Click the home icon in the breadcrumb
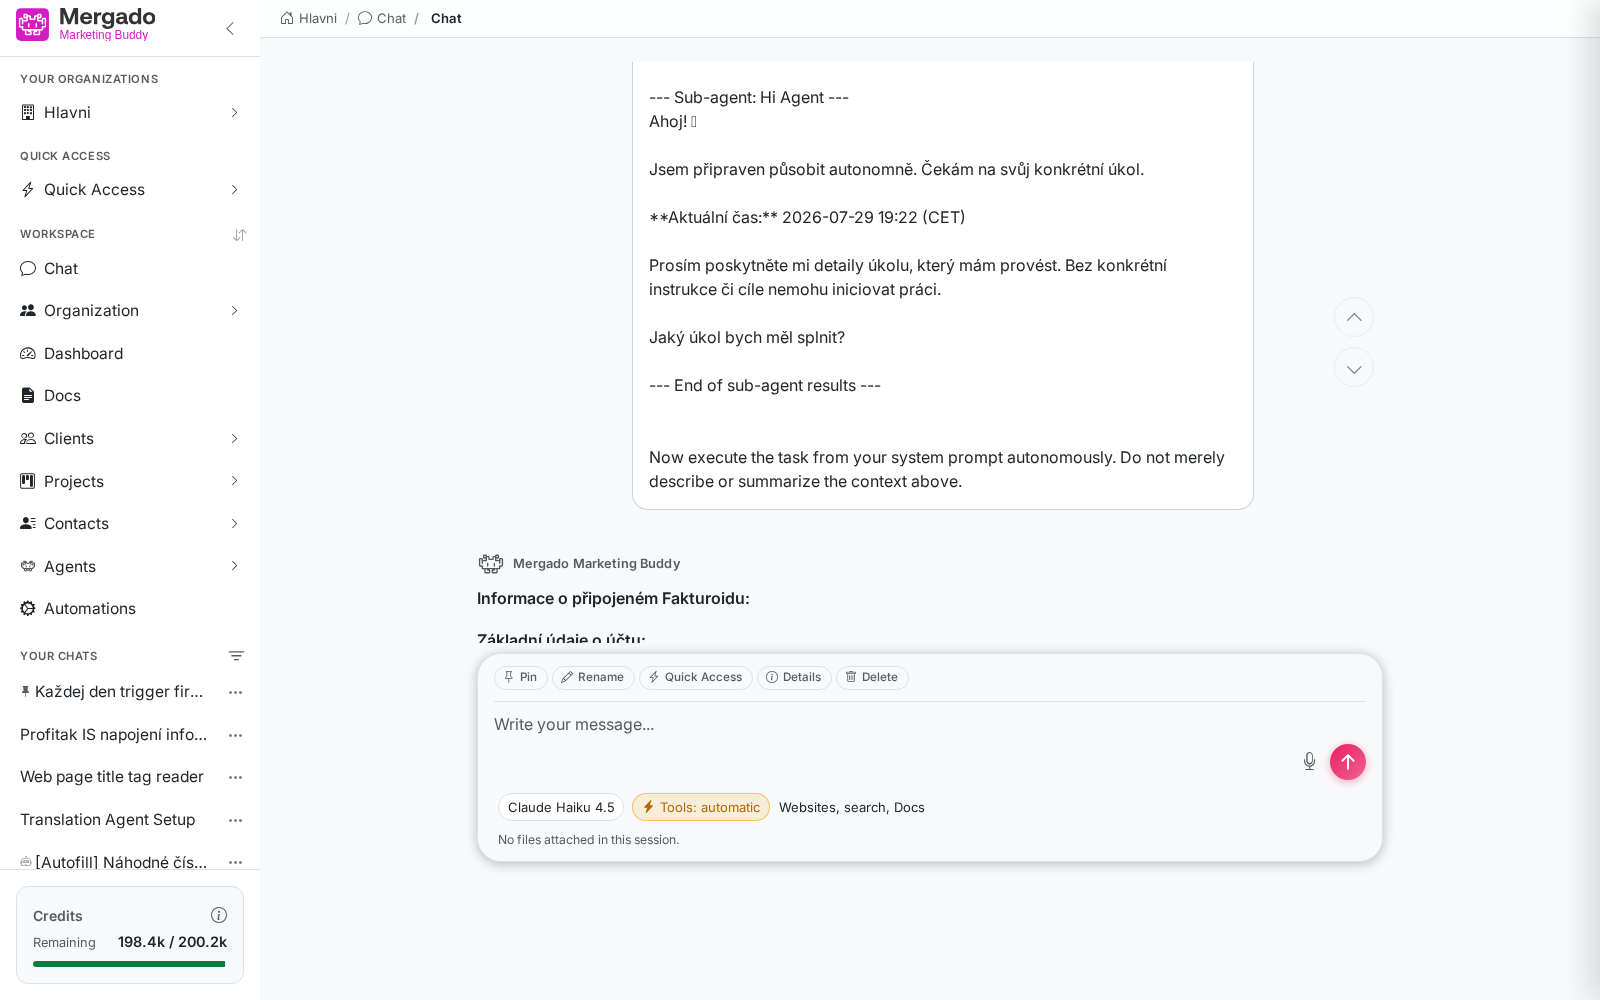The image size is (1600, 1000). pos(287,18)
